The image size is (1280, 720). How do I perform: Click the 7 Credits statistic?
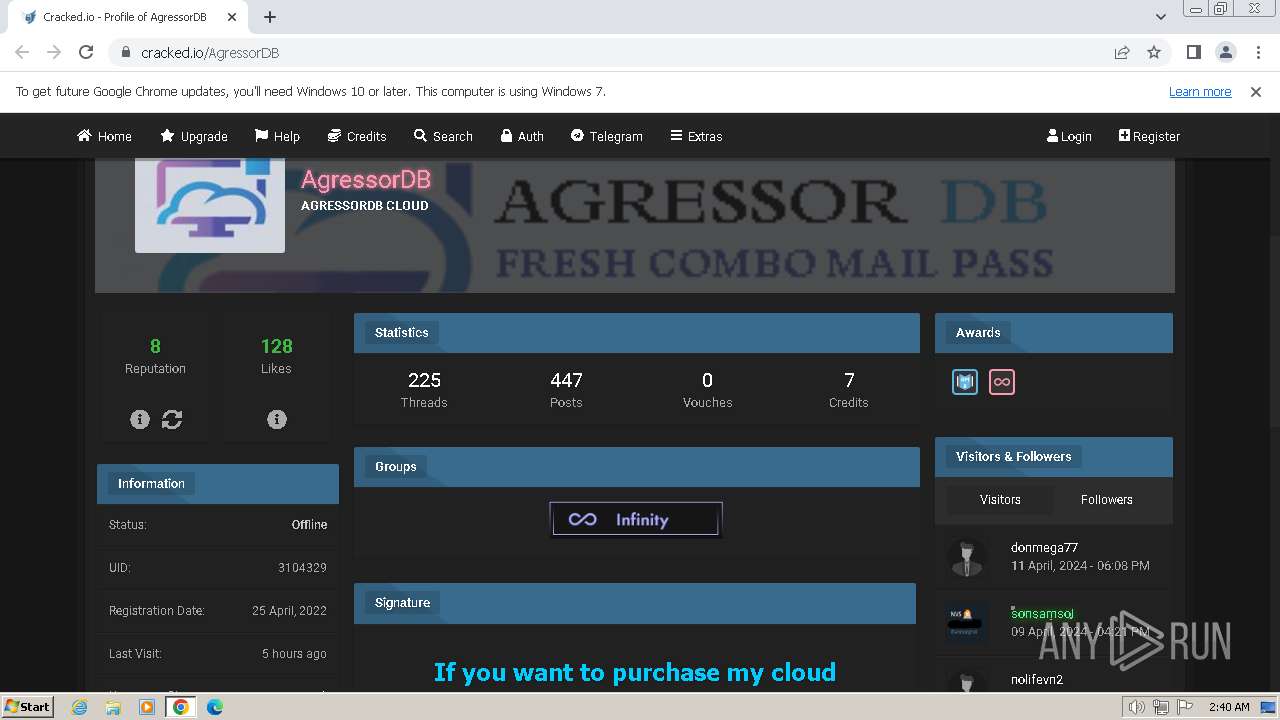pos(849,389)
